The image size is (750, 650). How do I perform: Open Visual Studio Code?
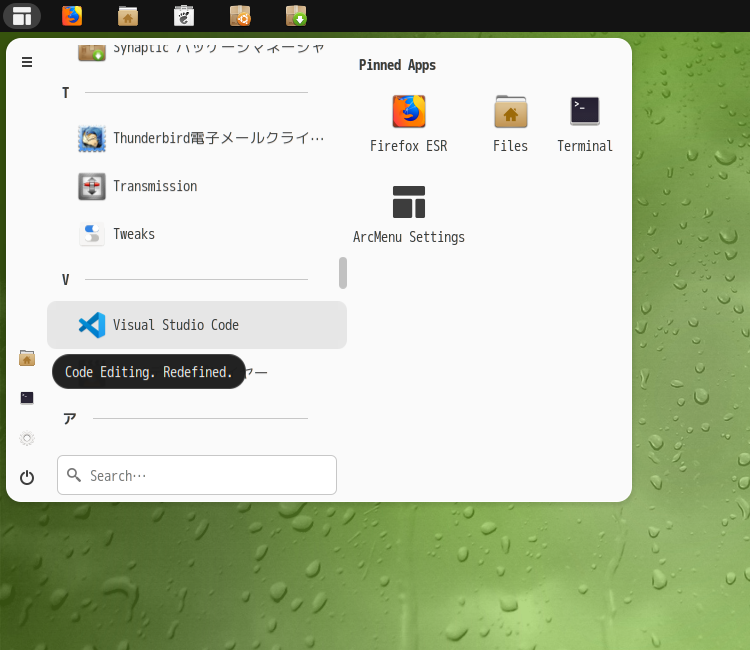[197, 325]
